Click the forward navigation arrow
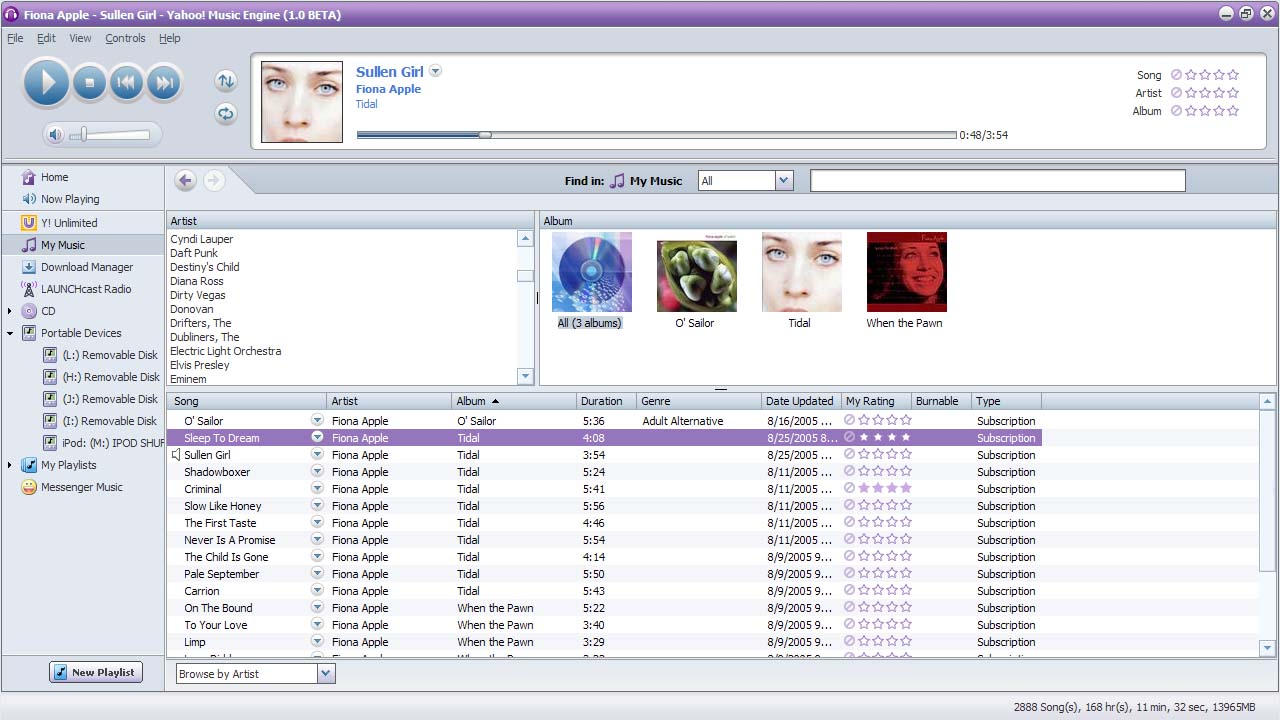Screen dimensions: 1280x720 point(214,180)
